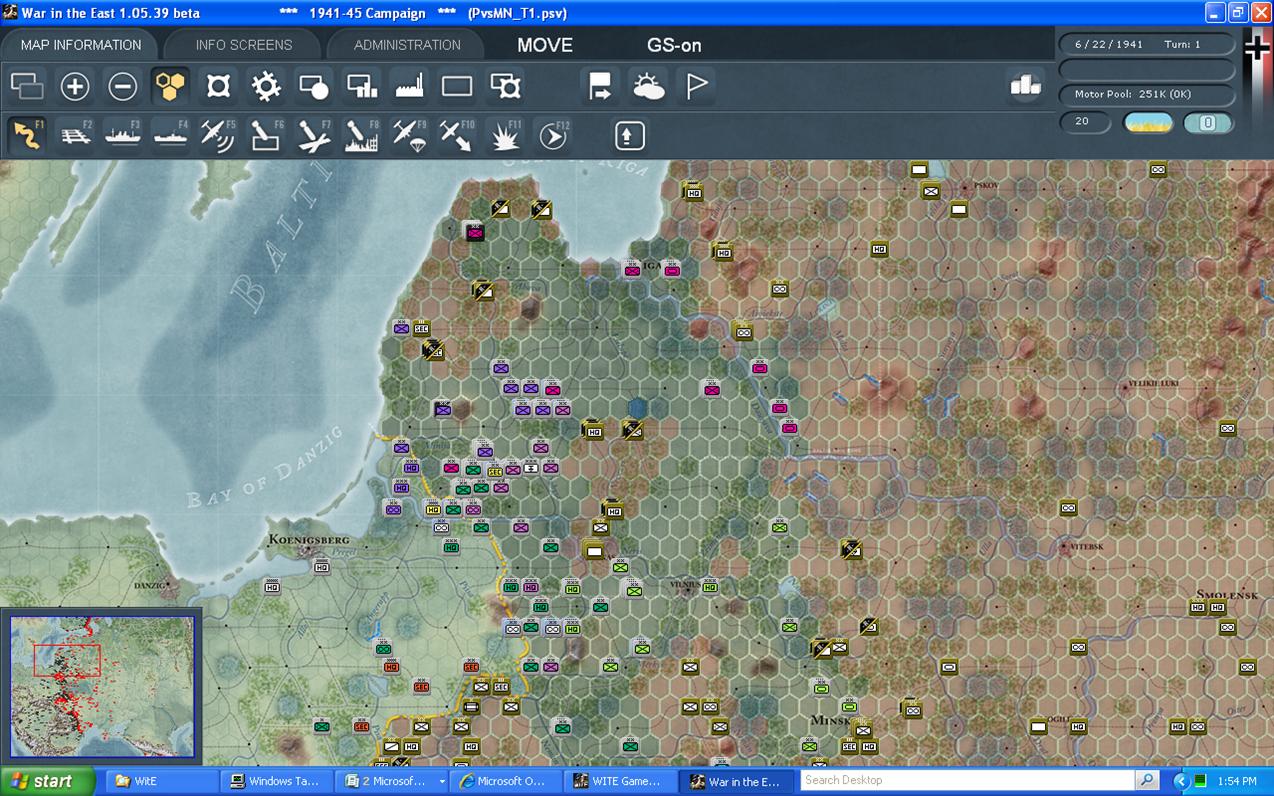Select the F11 explosion icon
1274x796 pixels.
click(505, 134)
